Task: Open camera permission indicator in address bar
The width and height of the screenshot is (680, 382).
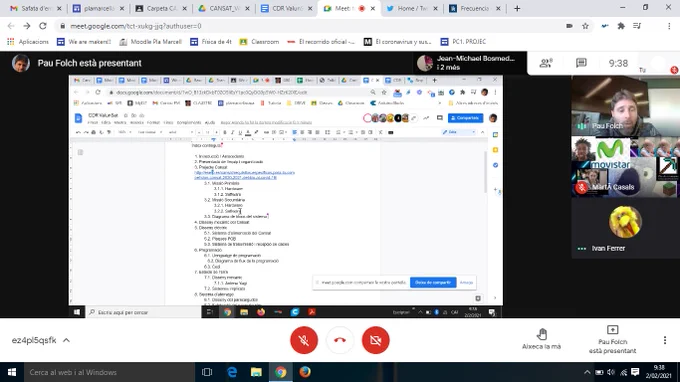Action: 569,26
